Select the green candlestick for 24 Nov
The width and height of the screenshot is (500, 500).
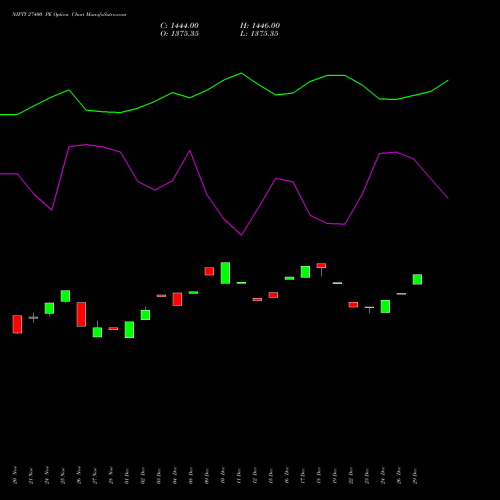(x=49, y=308)
